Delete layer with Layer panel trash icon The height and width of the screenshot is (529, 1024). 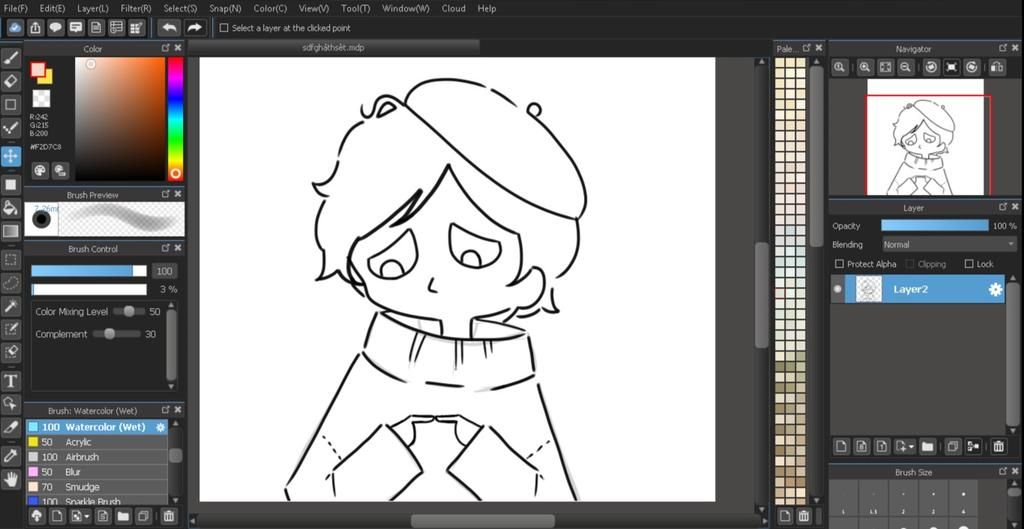coord(998,447)
